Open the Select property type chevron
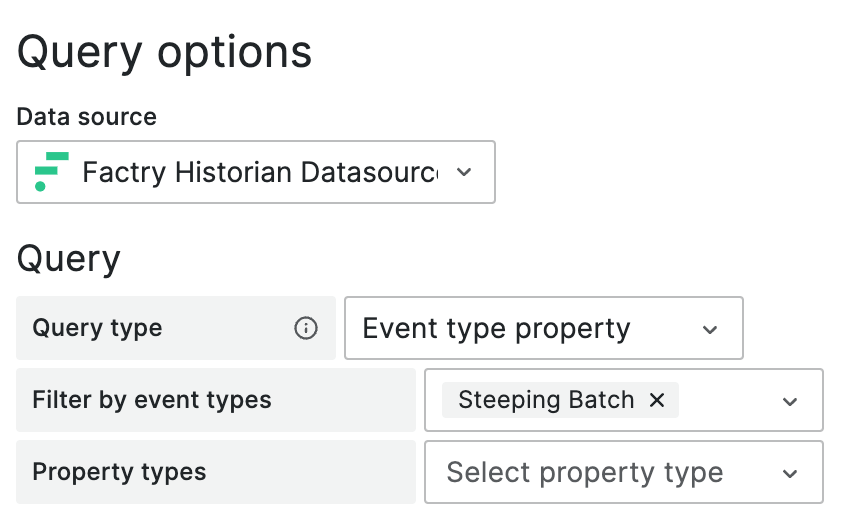858x528 pixels. (790, 474)
